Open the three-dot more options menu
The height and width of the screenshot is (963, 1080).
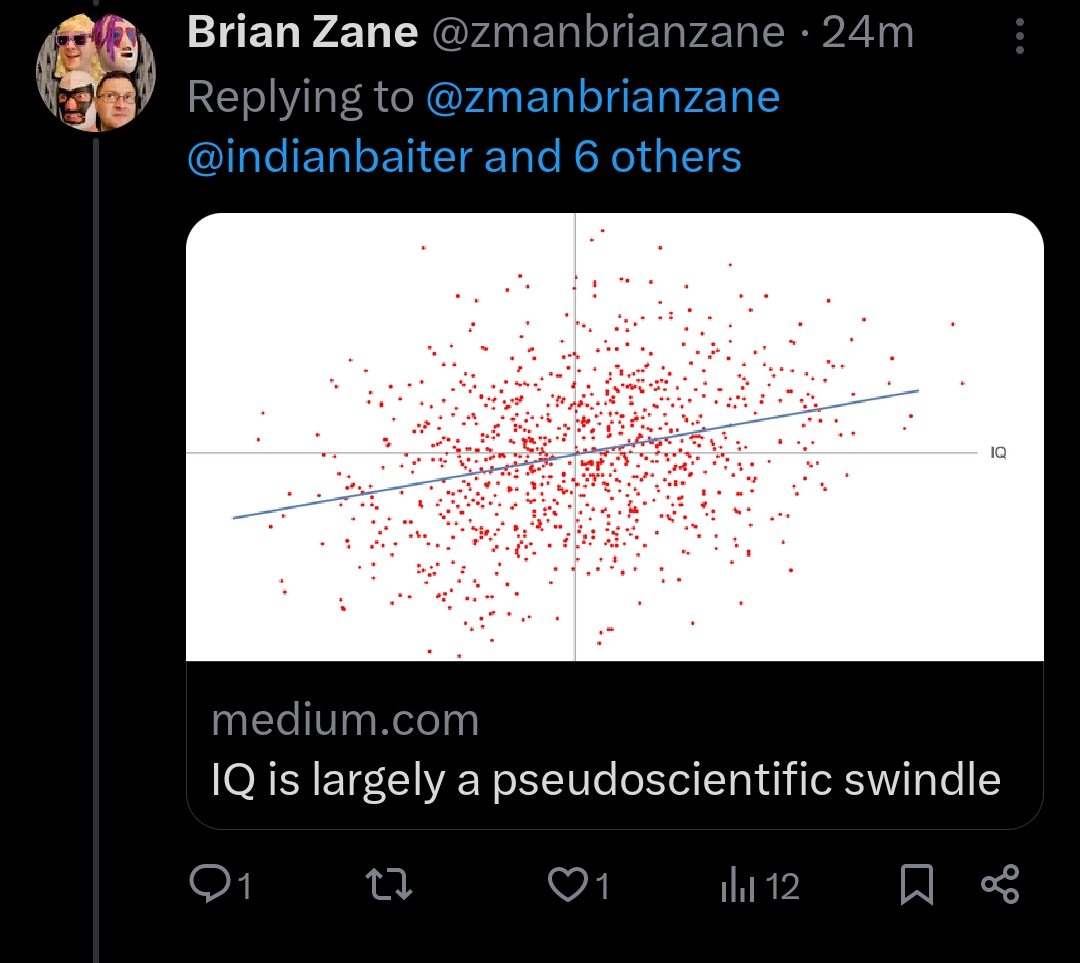[1019, 36]
